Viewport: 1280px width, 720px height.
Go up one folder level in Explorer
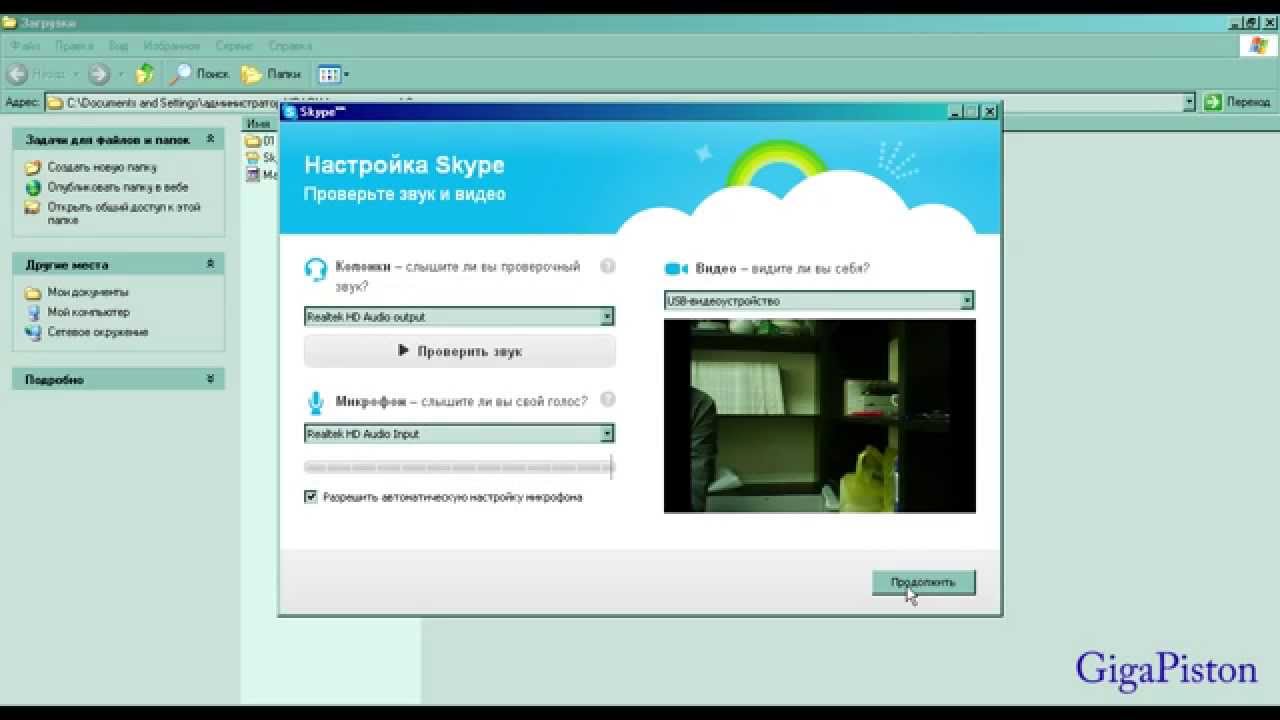pyautogui.click(x=145, y=74)
